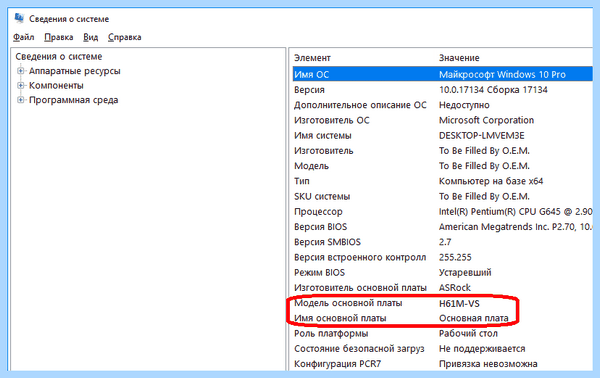Select the Изготовитель ОС row
This screenshot has height=378, width=600.
point(443,120)
